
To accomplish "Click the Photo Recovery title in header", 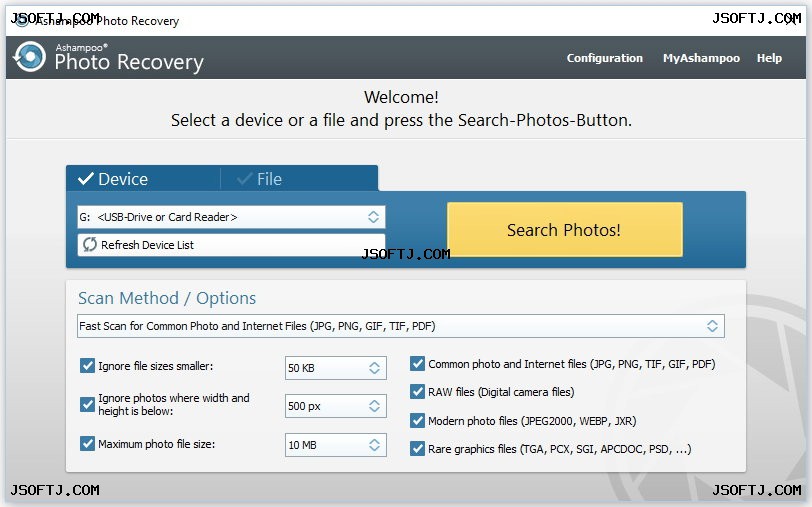I will pyautogui.click(x=129, y=62).
